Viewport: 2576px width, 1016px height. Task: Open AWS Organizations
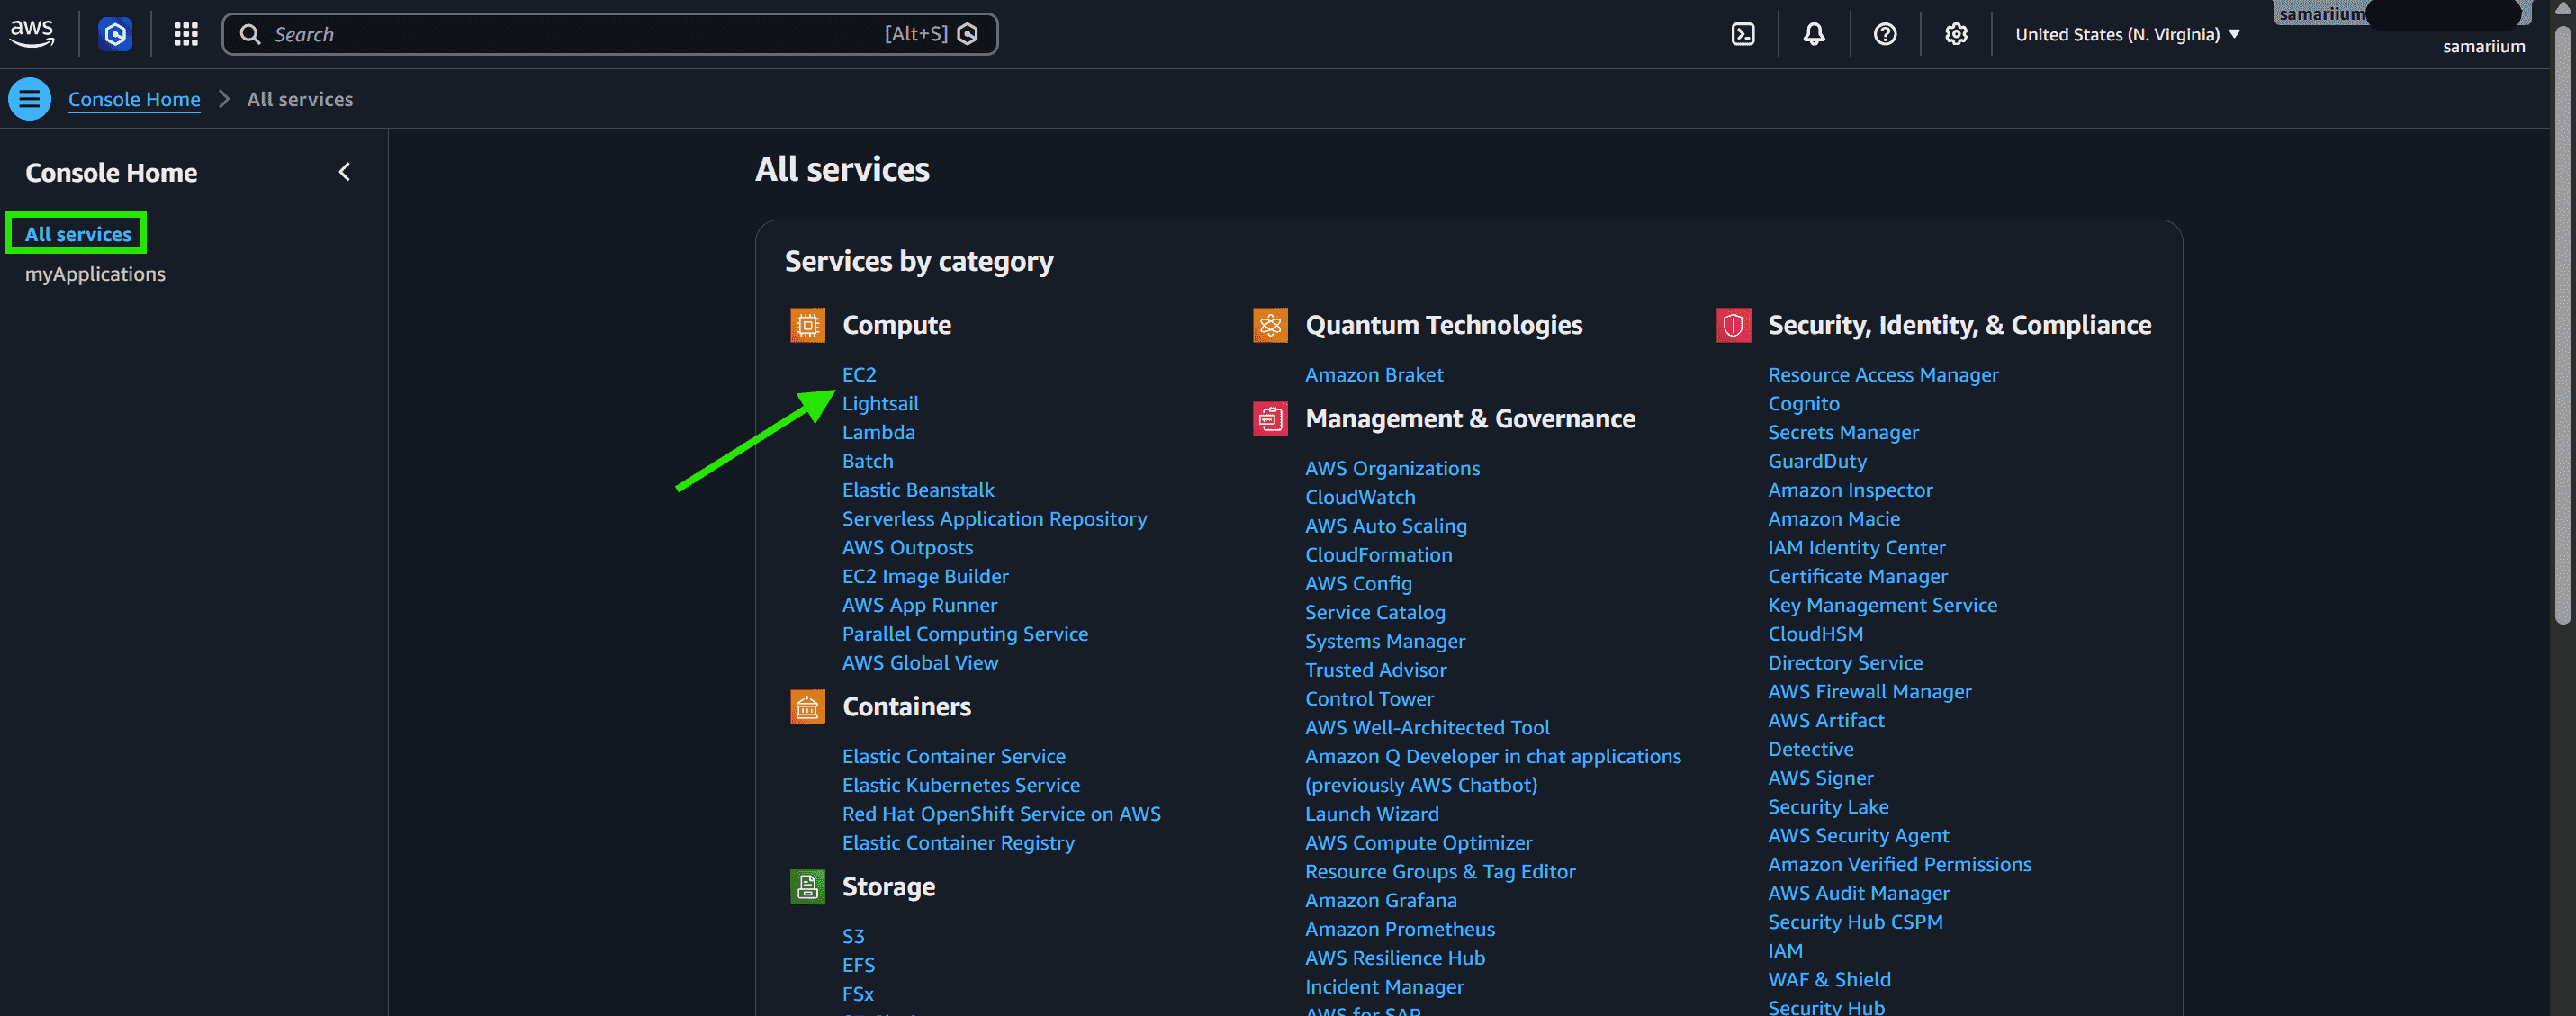(x=1392, y=469)
